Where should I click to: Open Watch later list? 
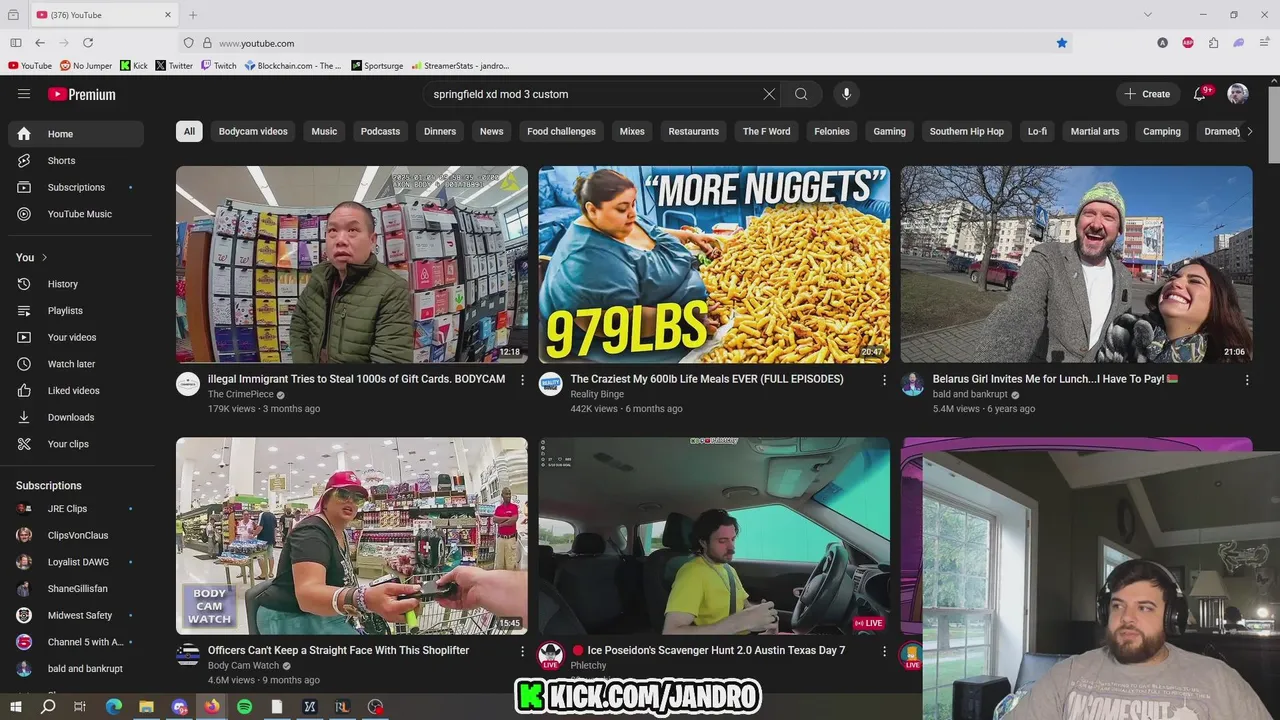[76, 364]
